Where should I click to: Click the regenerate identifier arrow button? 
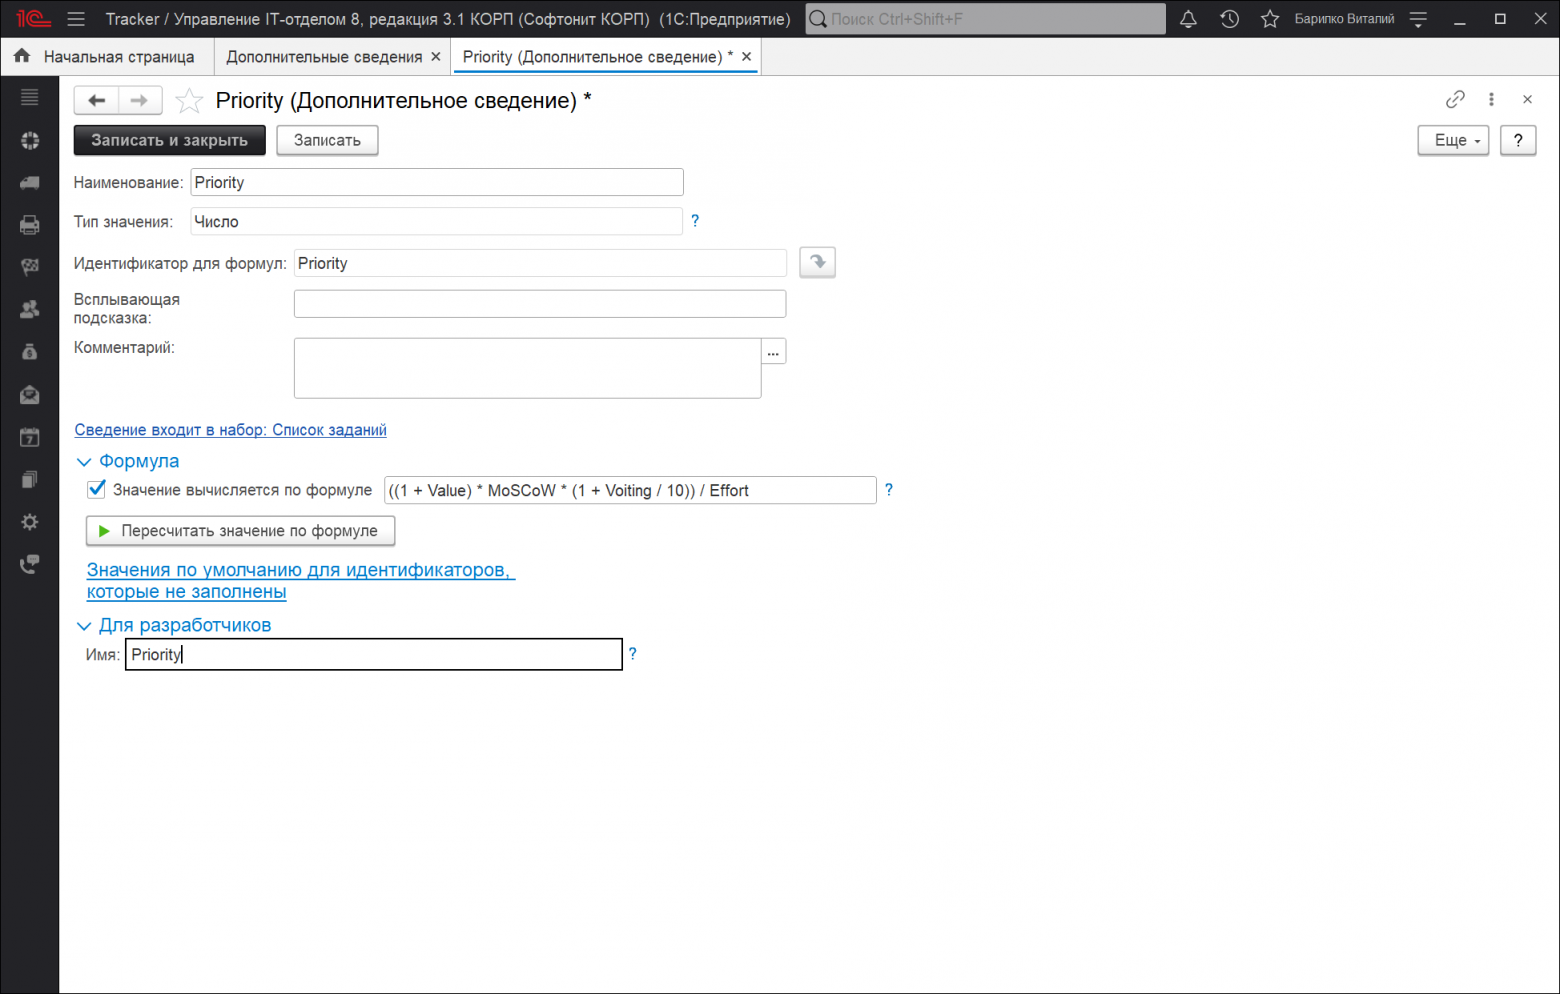[x=817, y=263]
